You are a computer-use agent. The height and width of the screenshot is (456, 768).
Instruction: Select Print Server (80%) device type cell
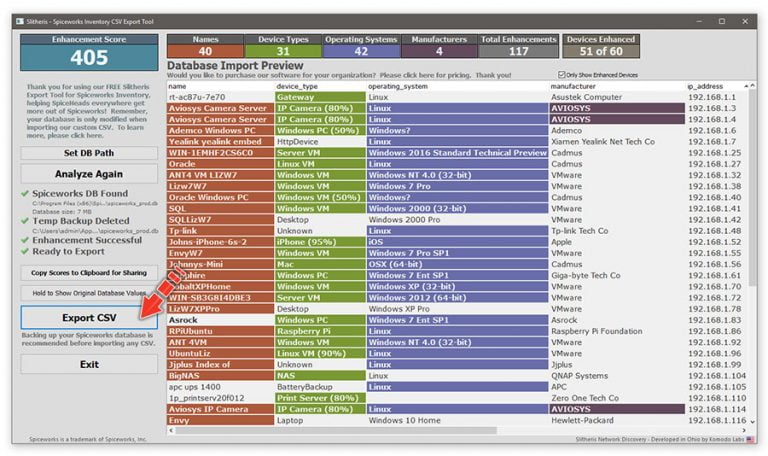click(320, 398)
